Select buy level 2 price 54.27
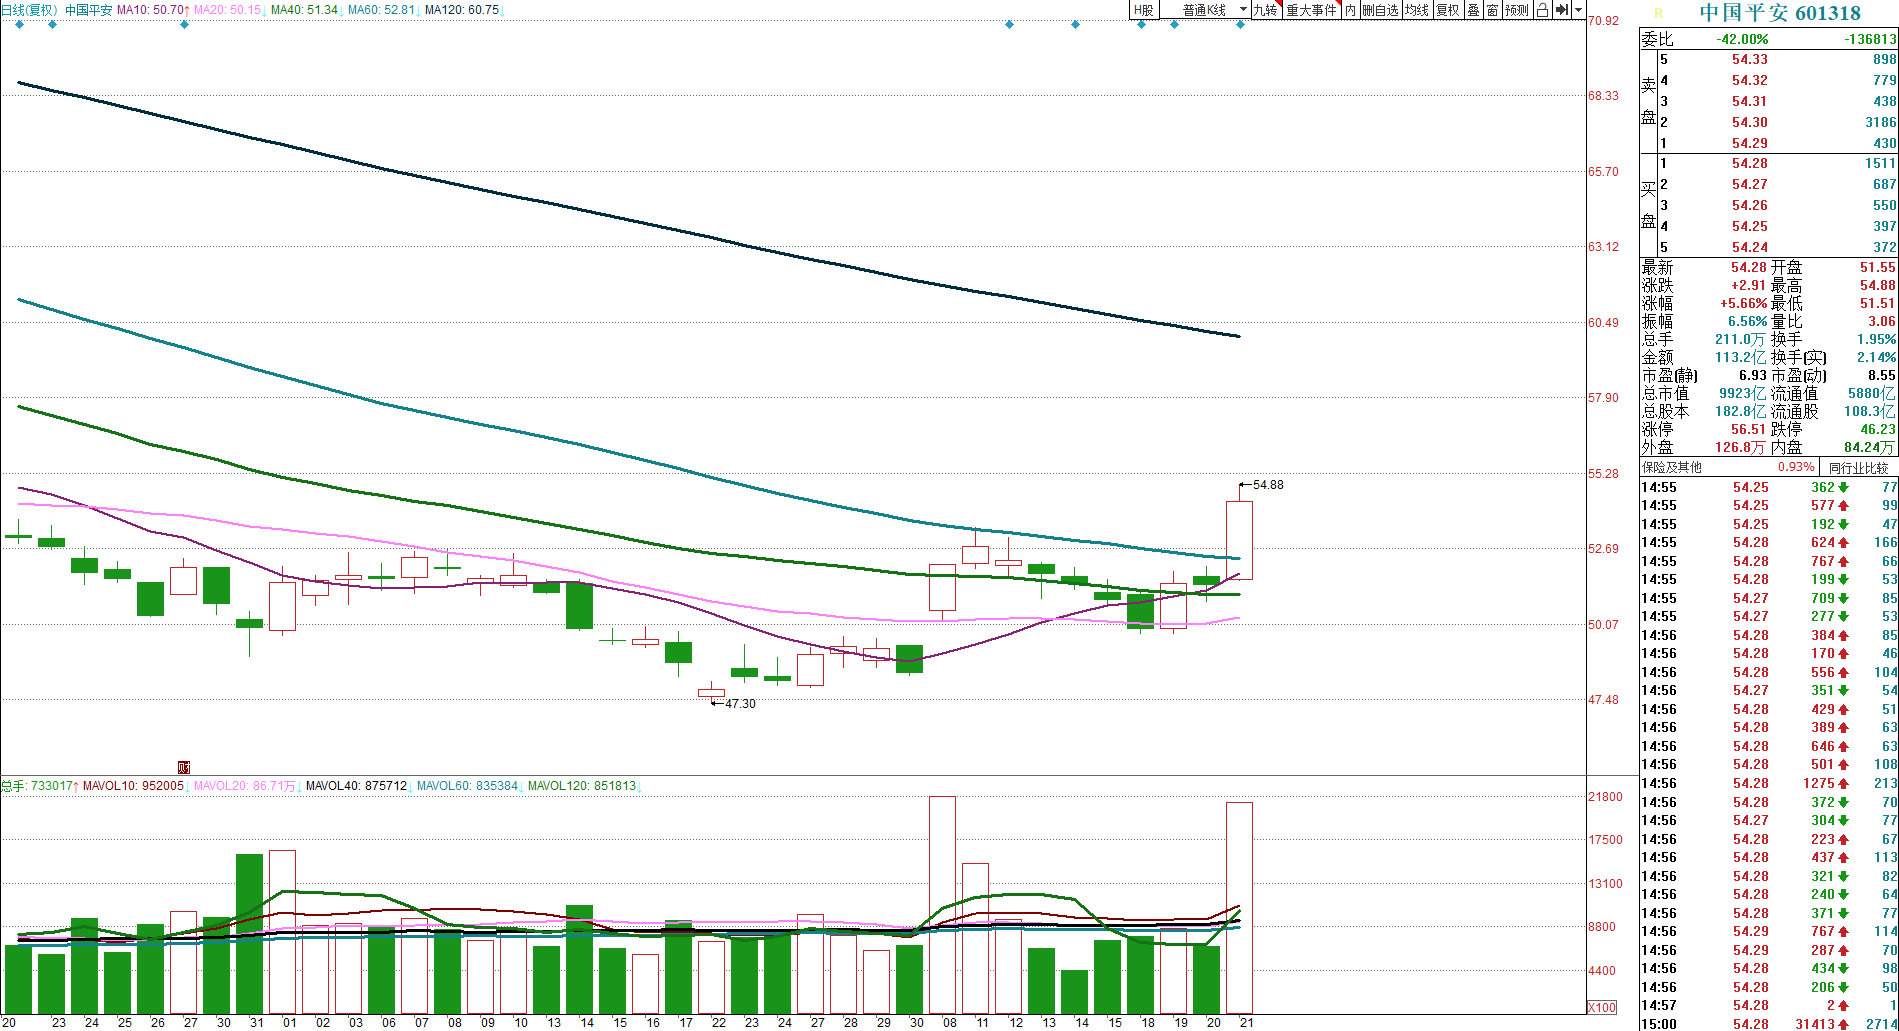This screenshot has height=1031, width=1899. pos(1750,185)
